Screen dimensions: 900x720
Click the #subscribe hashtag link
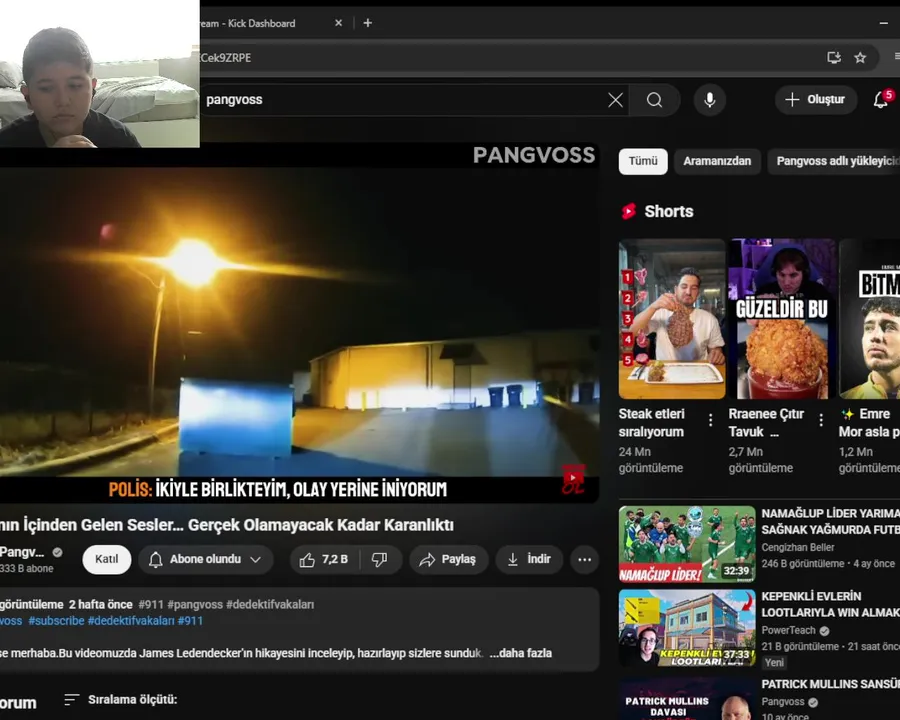[x=56, y=621]
